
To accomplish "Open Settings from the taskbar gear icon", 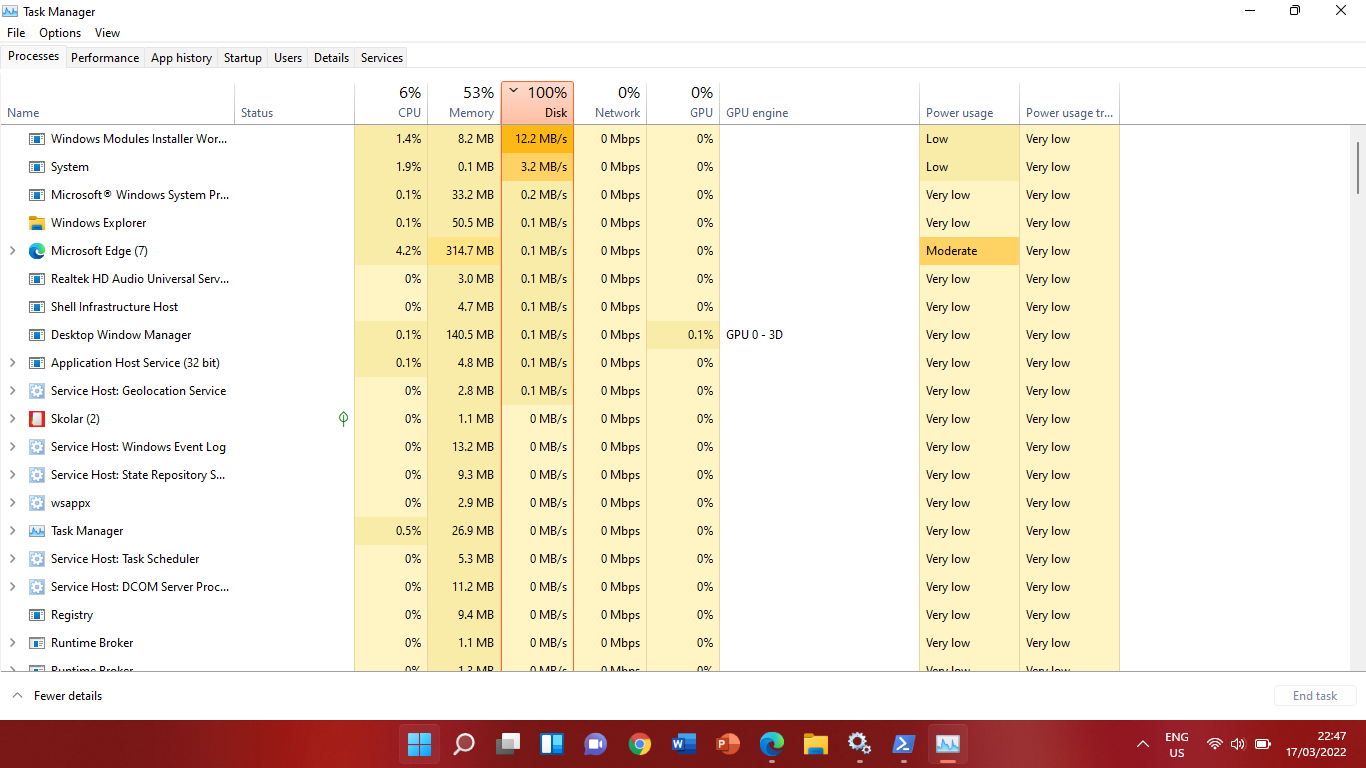I will coord(859,744).
